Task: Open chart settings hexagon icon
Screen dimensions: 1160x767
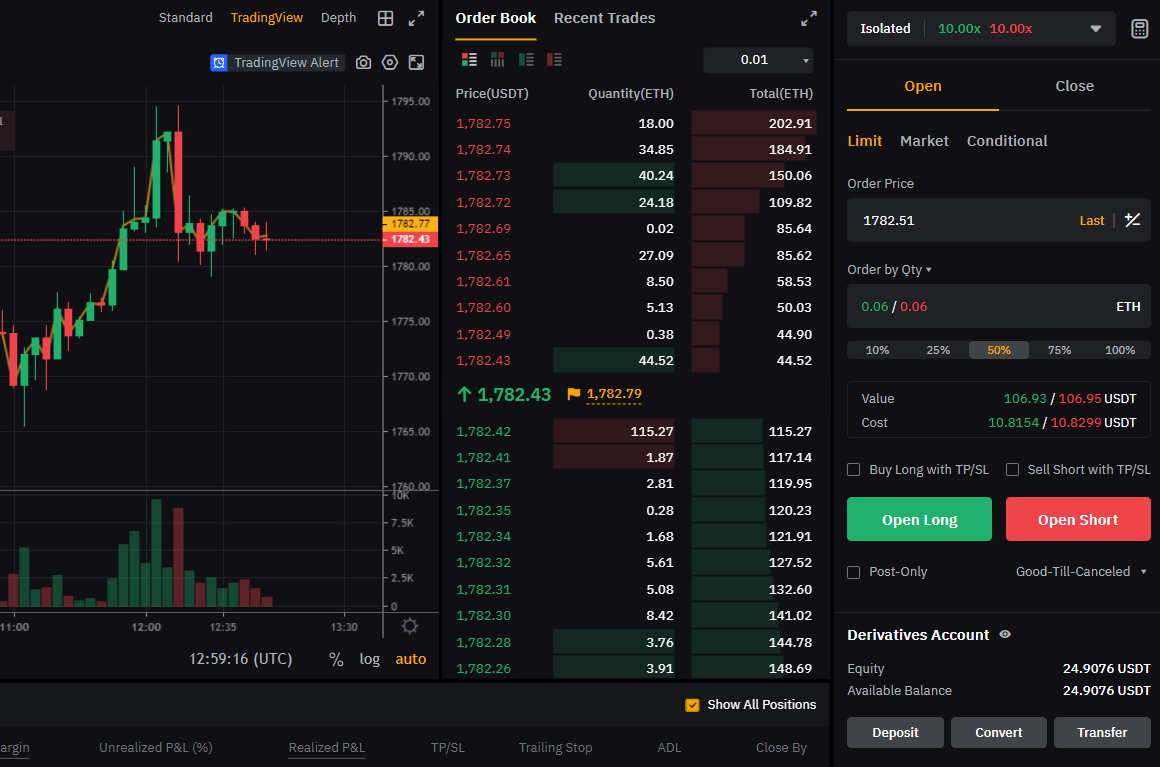Action: [390, 63]
